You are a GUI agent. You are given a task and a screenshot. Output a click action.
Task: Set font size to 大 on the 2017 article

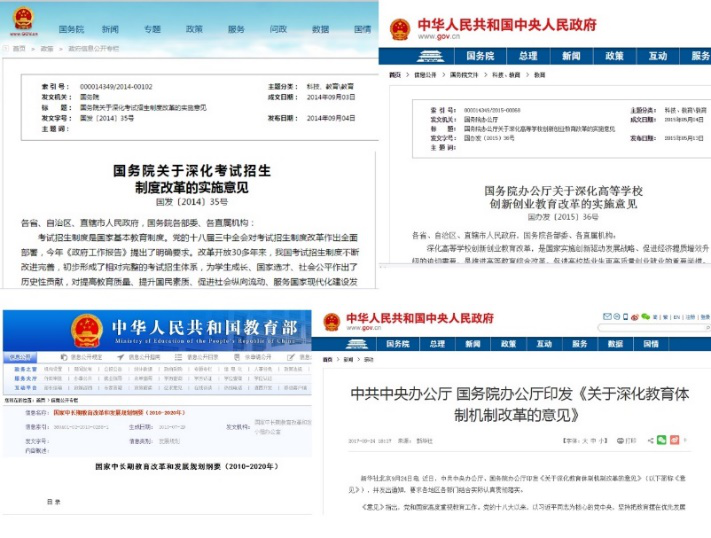click(x=585, y=440)
